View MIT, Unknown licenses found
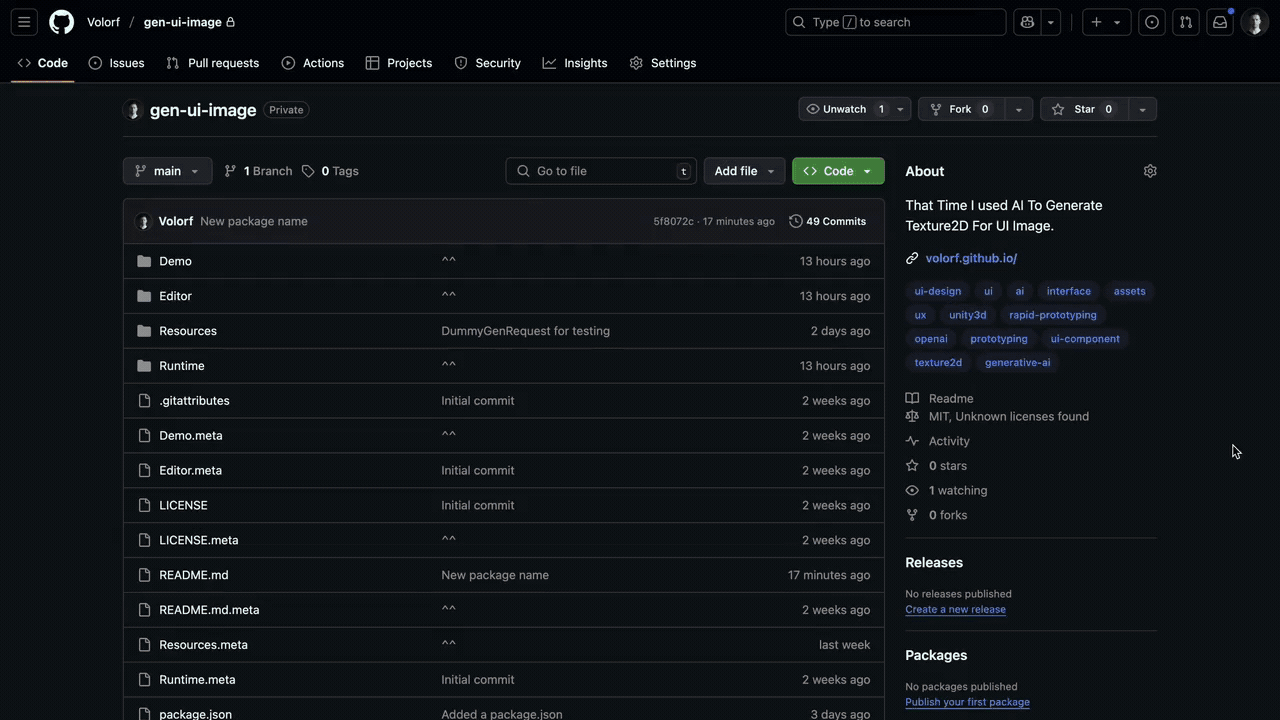1280x720 pixels. pos(1008,416)
